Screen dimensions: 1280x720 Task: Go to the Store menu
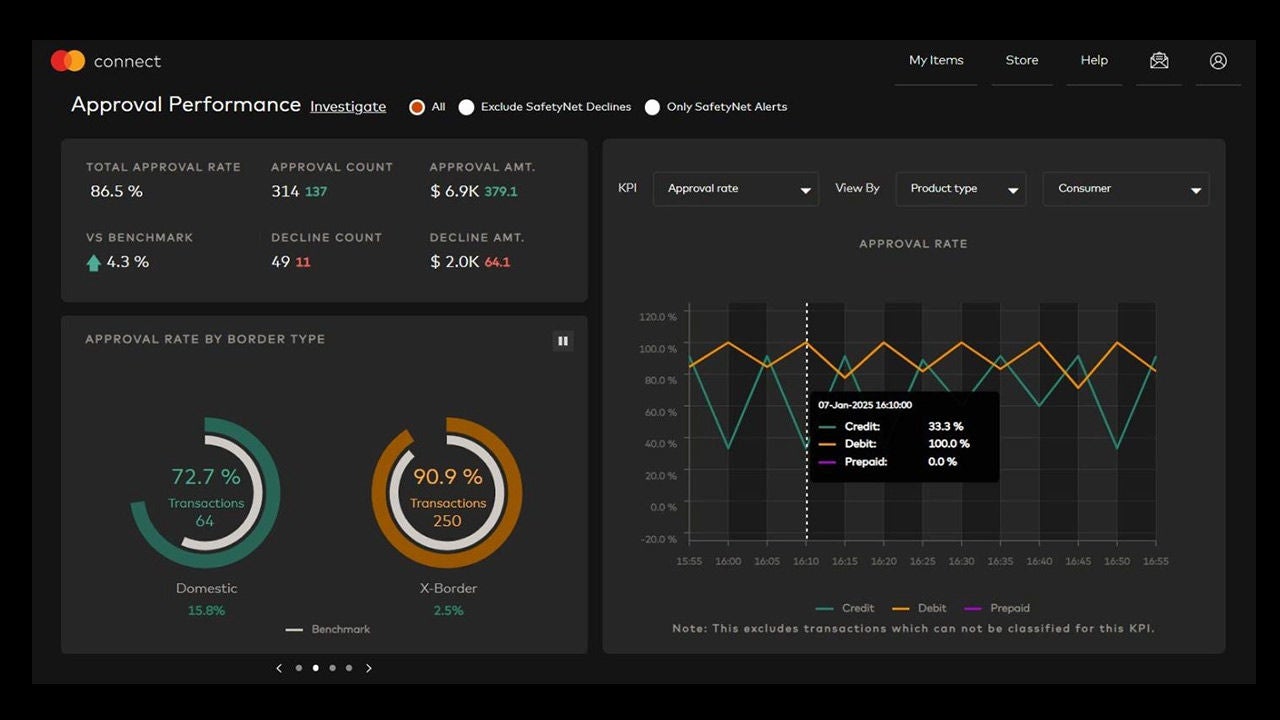[x=1022, y=61]
